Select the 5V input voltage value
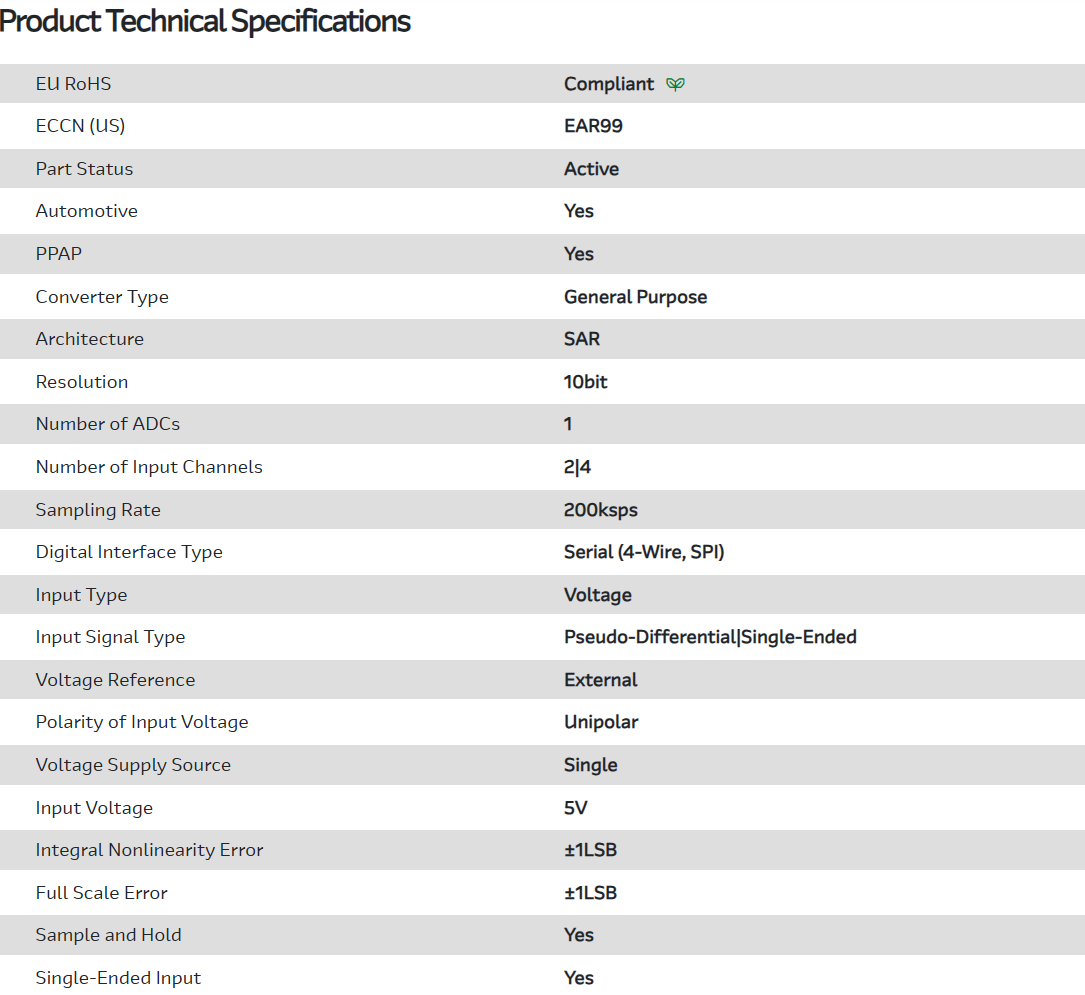 [576, 808]
